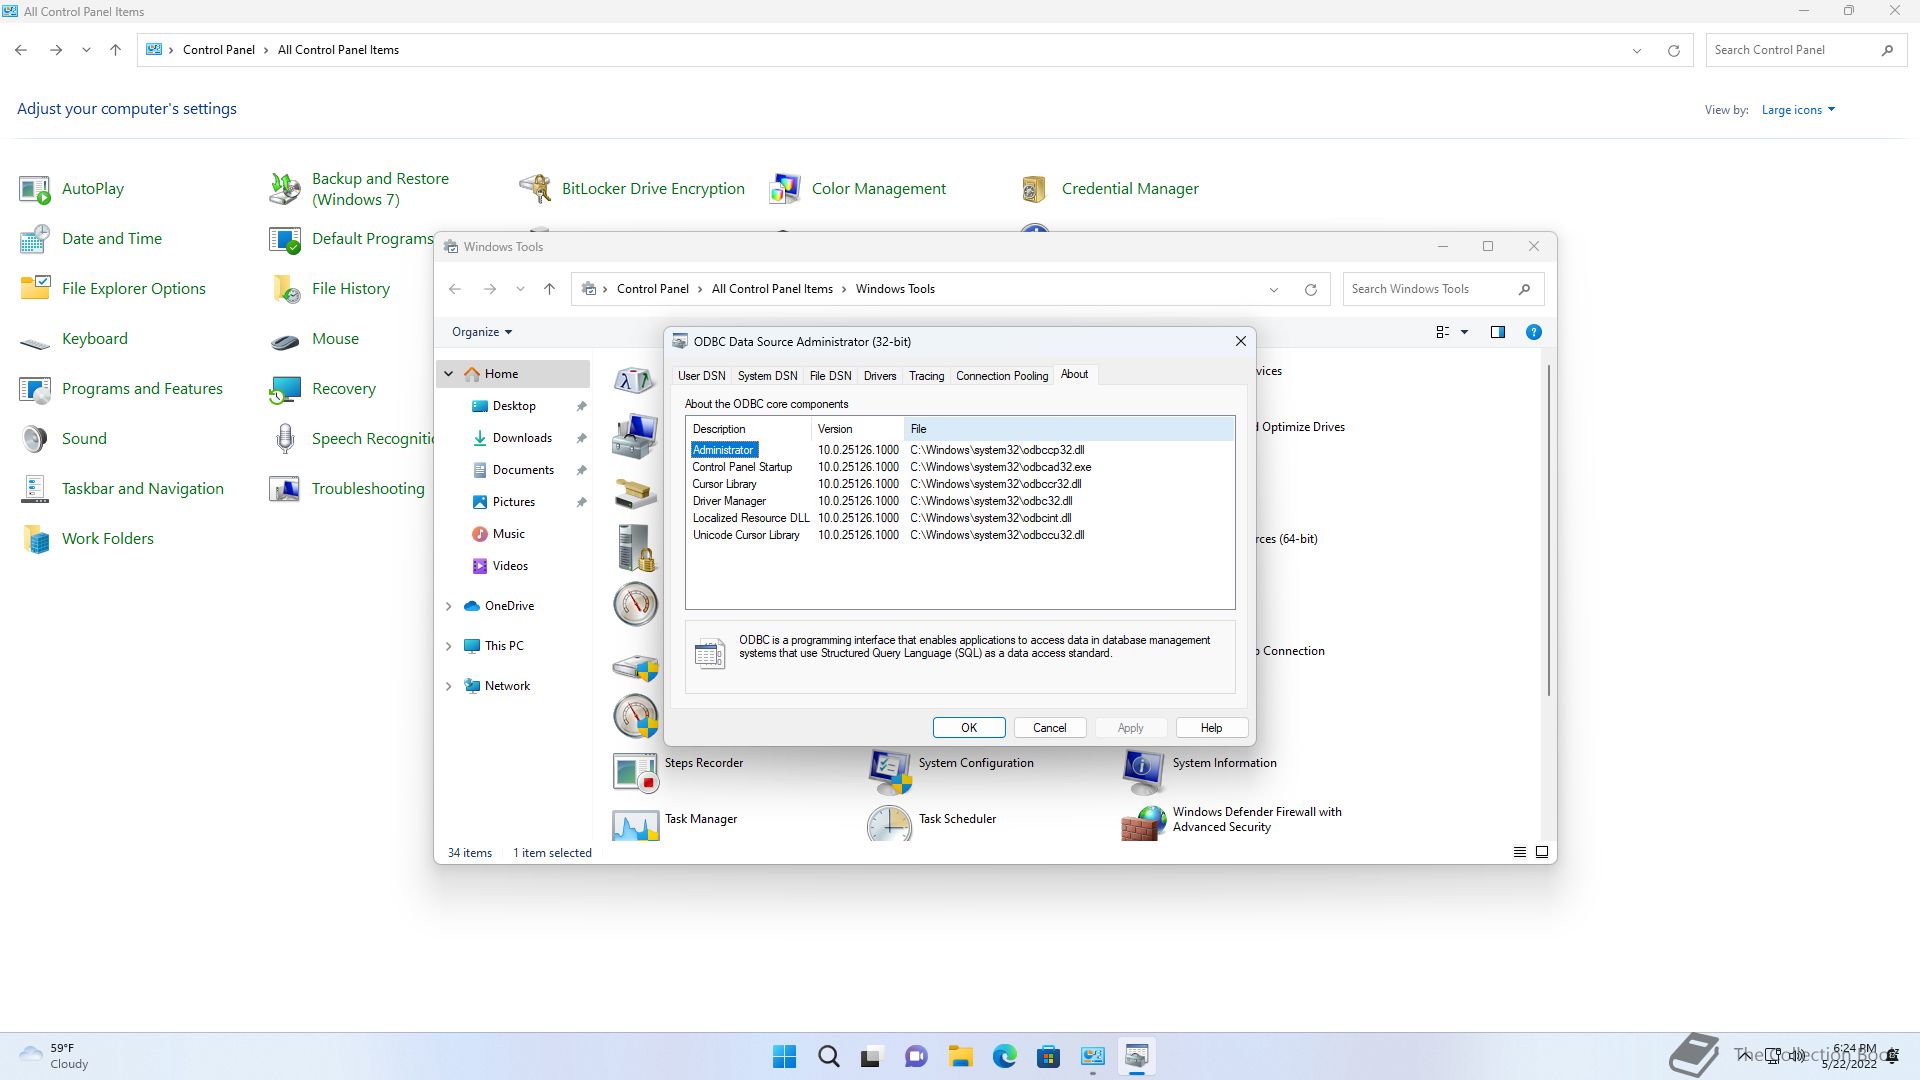Open Recovery item

323,389
